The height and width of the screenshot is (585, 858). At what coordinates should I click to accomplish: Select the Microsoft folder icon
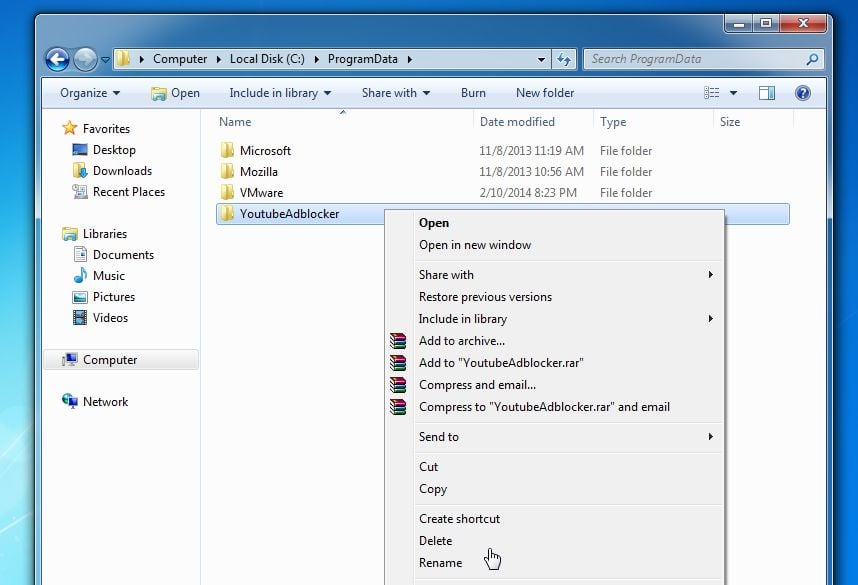point(227,150)
